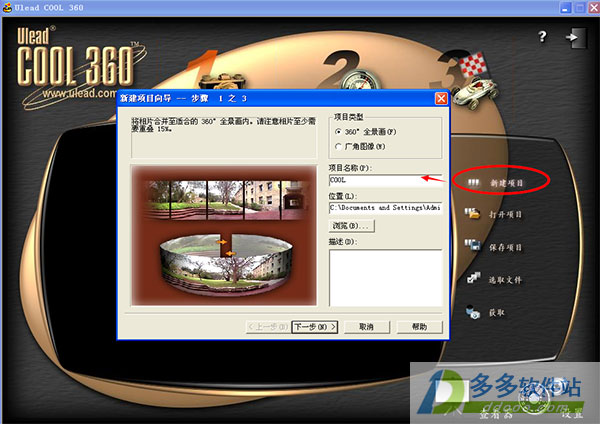600x424 pixels.
Task: Click the 获取 camera icon
Action: click(473, 311)
